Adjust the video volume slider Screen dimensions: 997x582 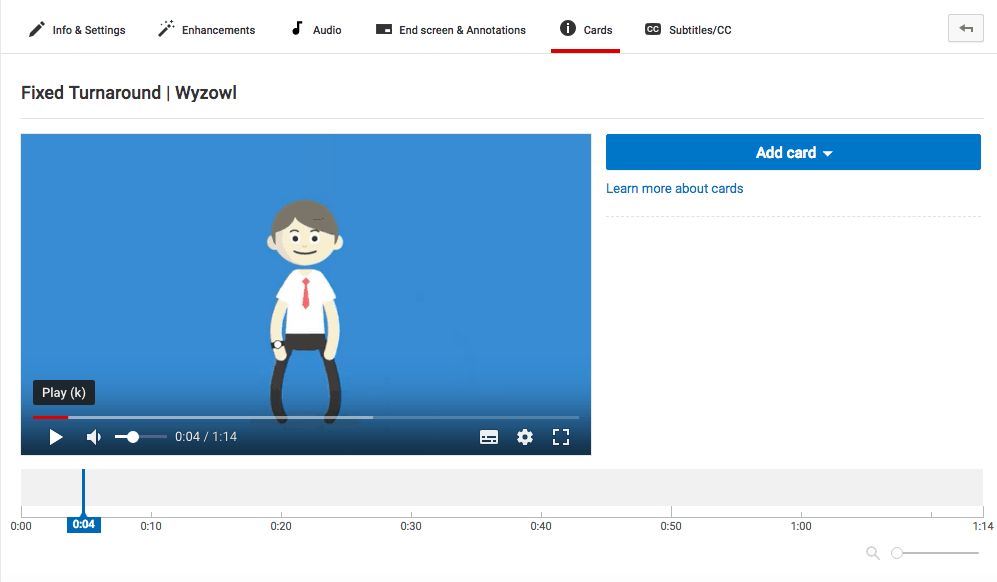(133, 437)
